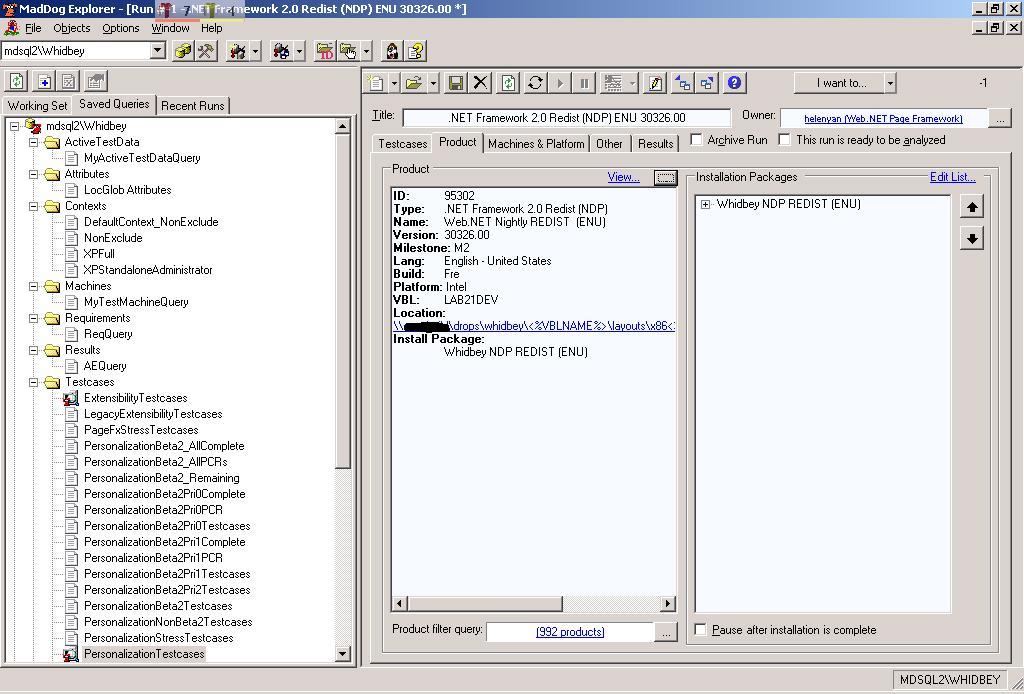1024x694 pixels.
Task: Start the run with the play icon
Action: (560, 83)
